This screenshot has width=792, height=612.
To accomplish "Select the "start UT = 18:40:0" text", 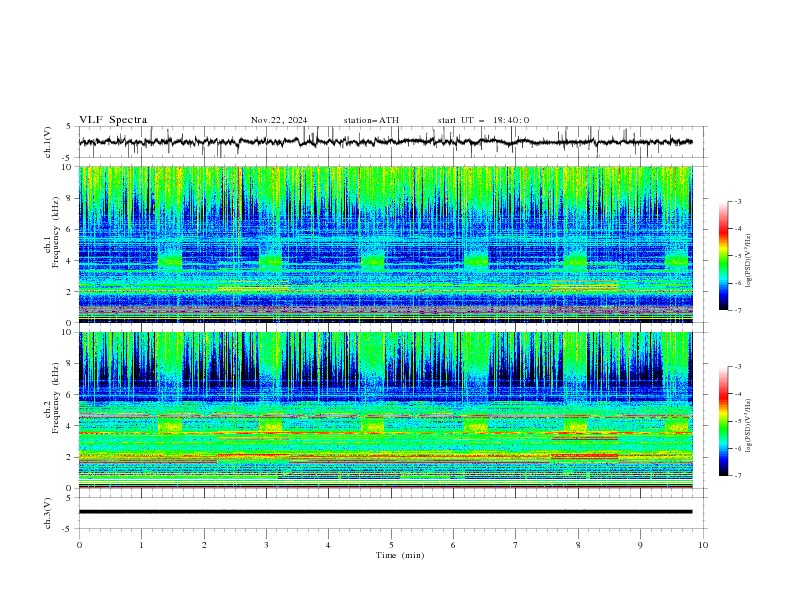I will pos(483,120).
